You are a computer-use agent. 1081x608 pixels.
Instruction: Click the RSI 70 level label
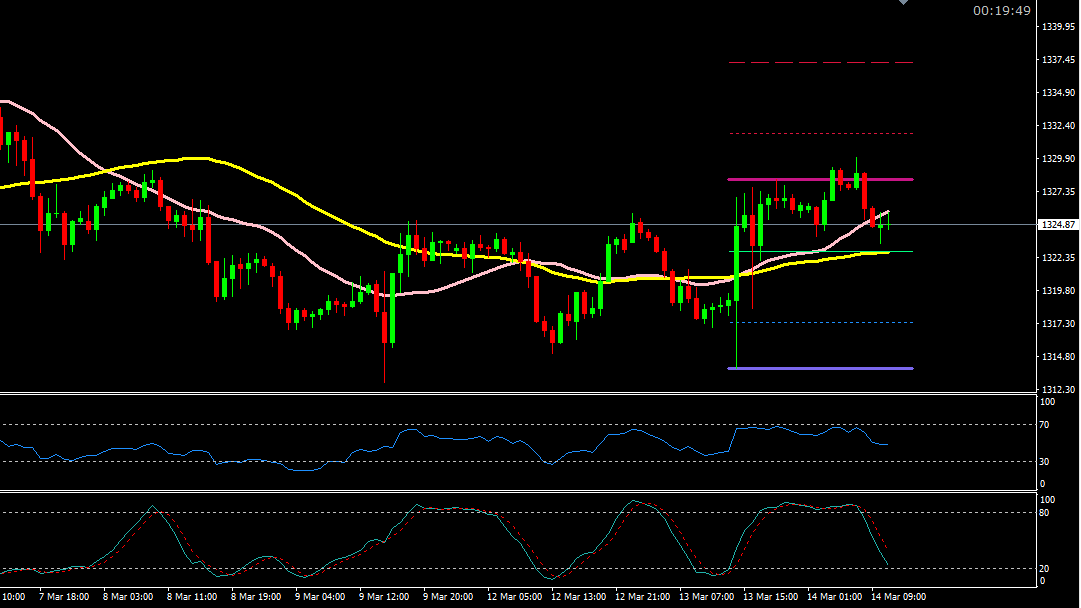pos(1047,425)
